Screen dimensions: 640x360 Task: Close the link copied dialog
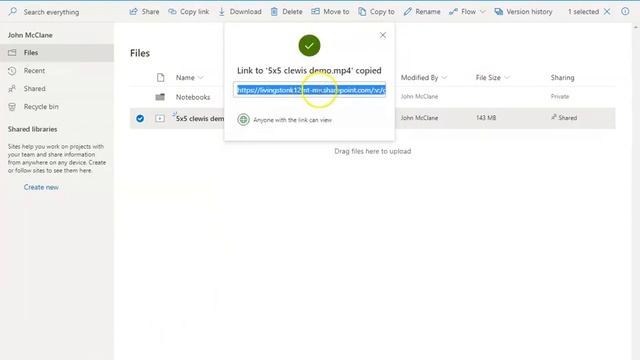click(x=382, y=35)
